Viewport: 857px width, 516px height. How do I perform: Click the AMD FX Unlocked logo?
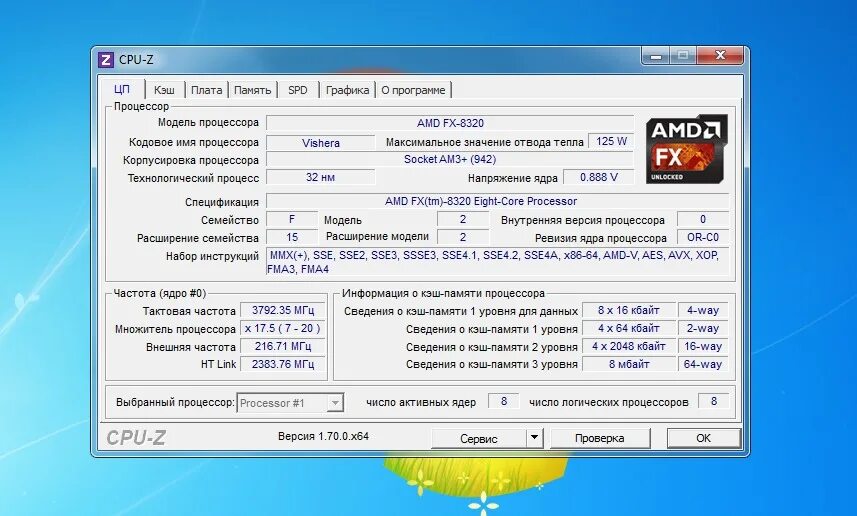point(687,149)
